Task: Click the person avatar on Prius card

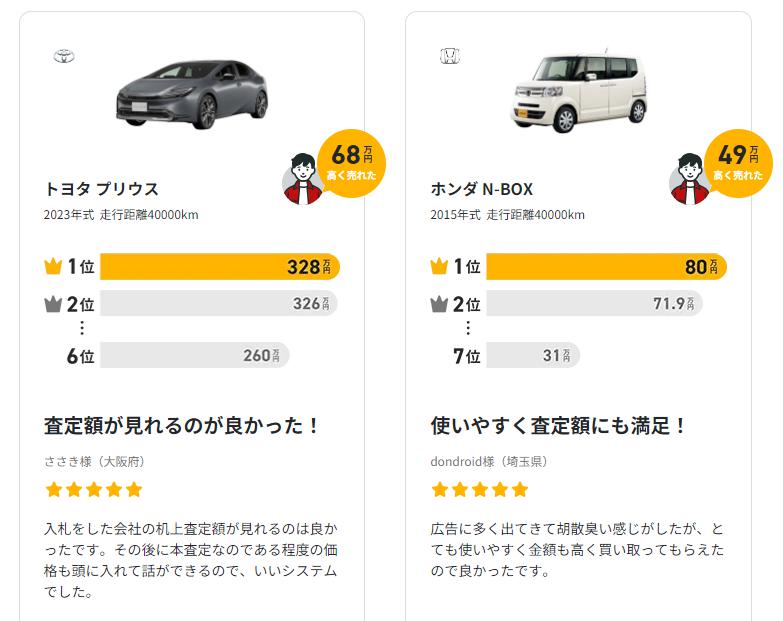Action: pos(302,181)
